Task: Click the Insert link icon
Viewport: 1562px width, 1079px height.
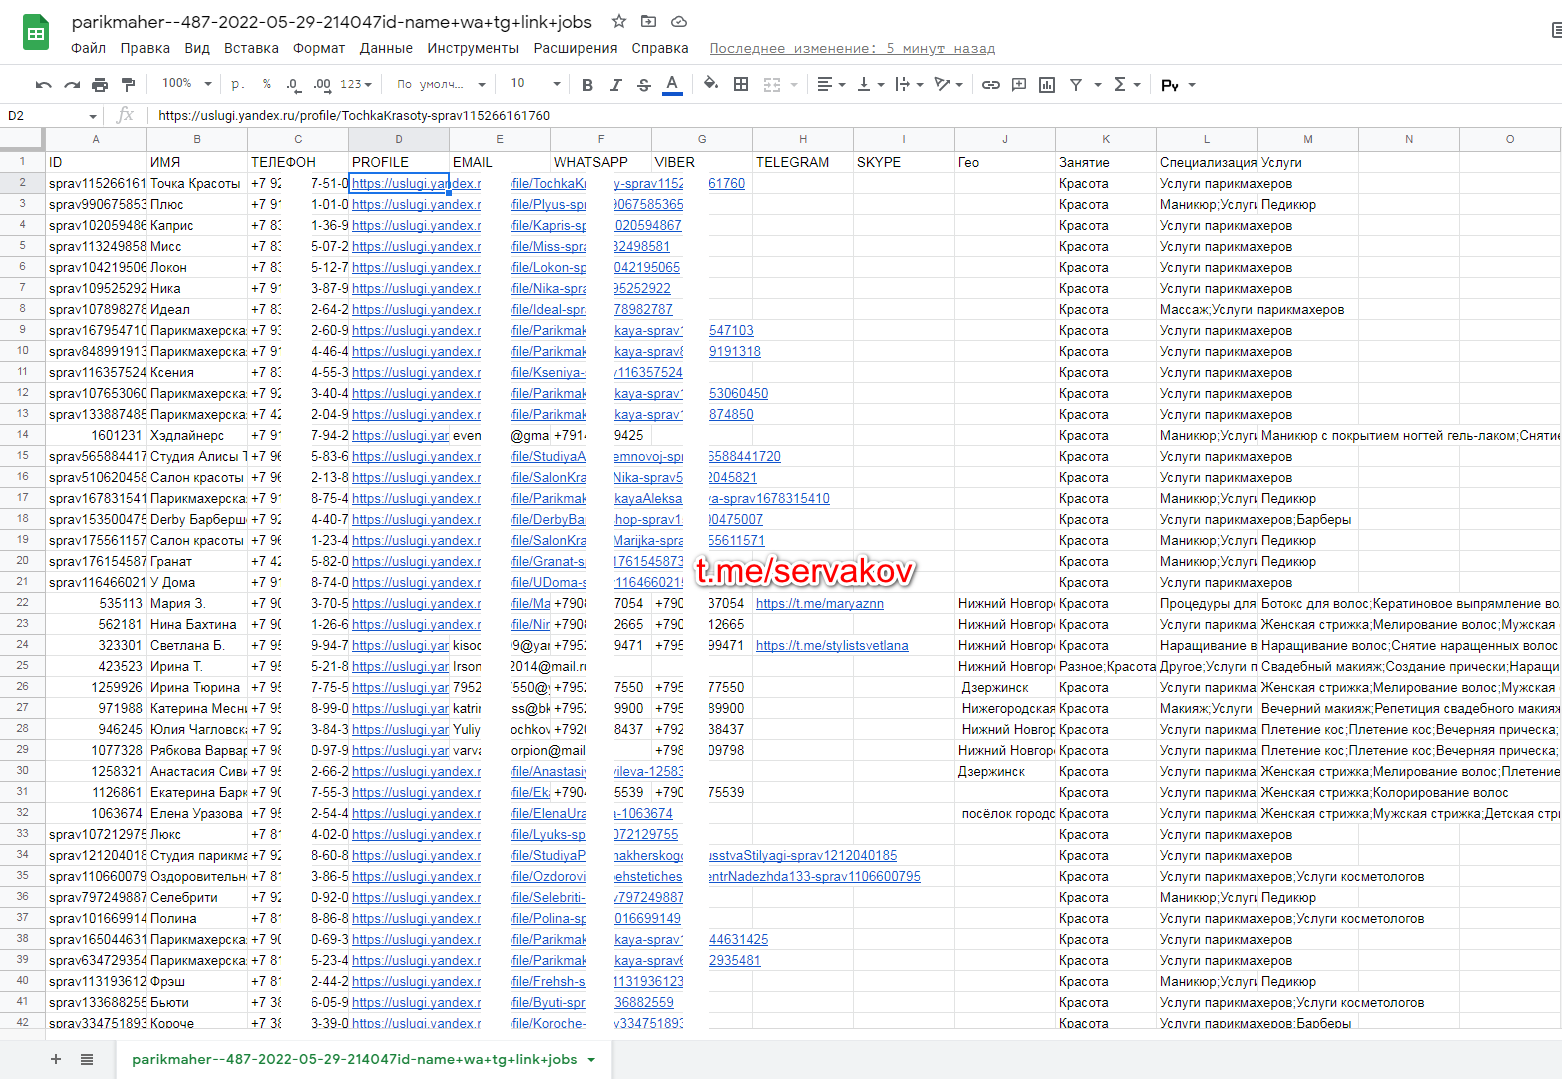Action: click(990, 85)
